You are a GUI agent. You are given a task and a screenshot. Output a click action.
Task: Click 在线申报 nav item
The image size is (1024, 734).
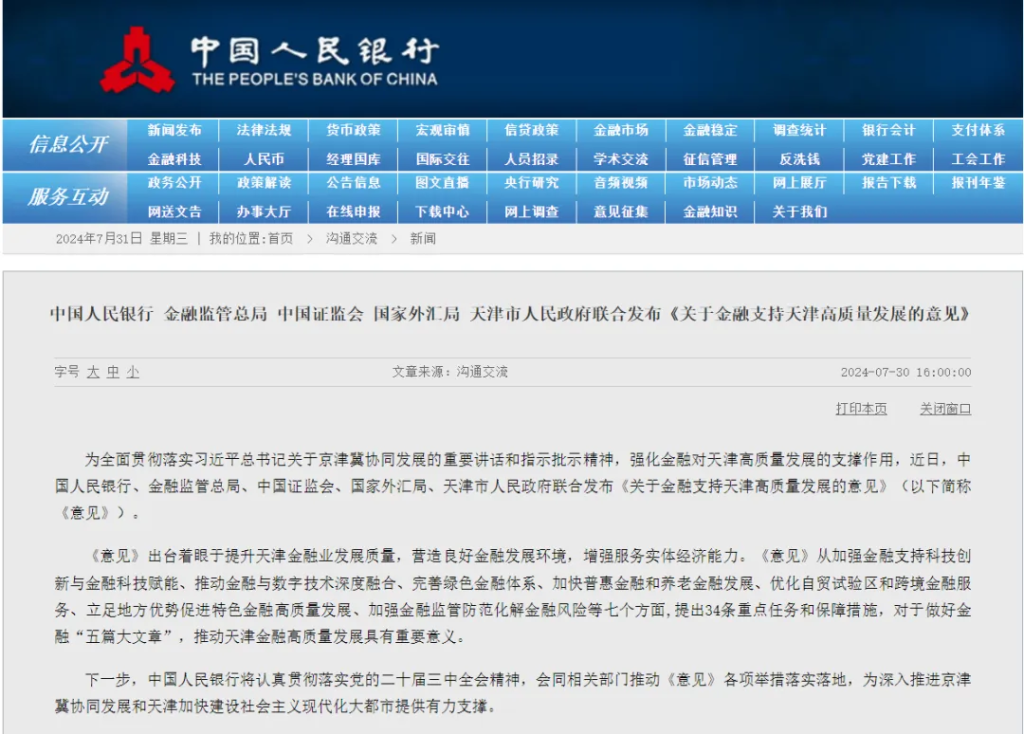[353, 212]
